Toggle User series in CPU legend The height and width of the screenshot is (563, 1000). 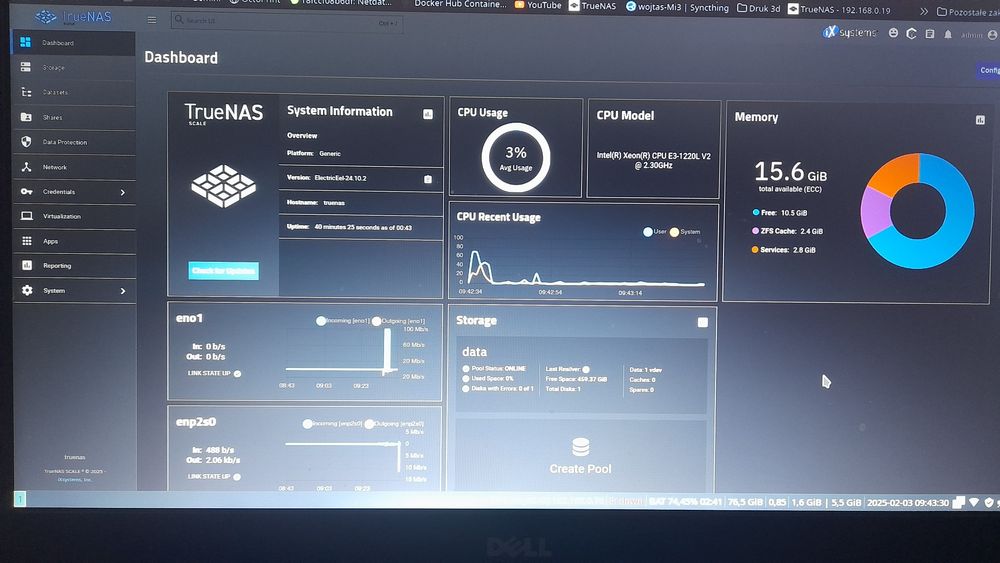(654, 231)
